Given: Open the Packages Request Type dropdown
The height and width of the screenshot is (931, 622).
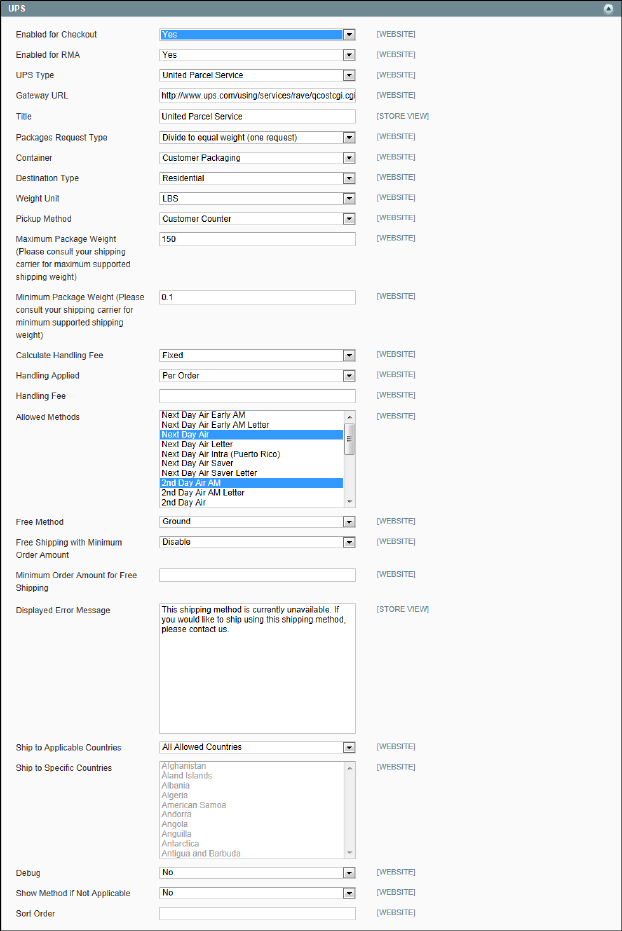Looking at the screenshot, I should [x=258, y=137].
